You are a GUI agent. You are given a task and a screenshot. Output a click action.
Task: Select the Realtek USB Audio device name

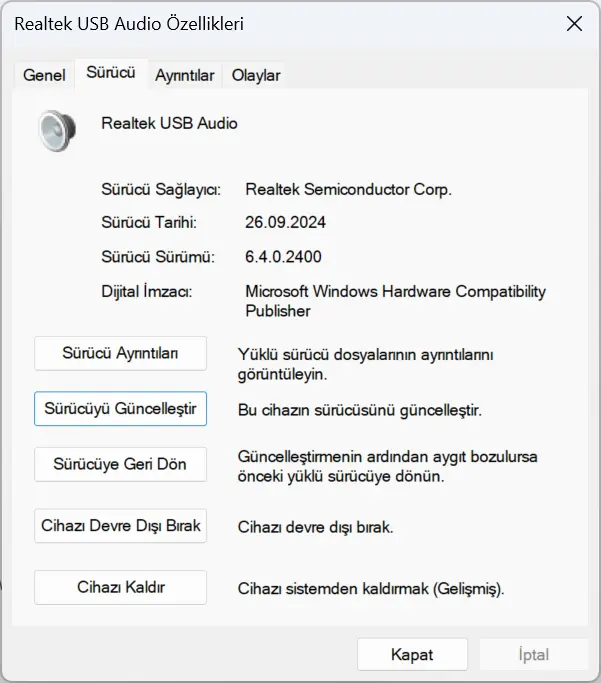169,123
